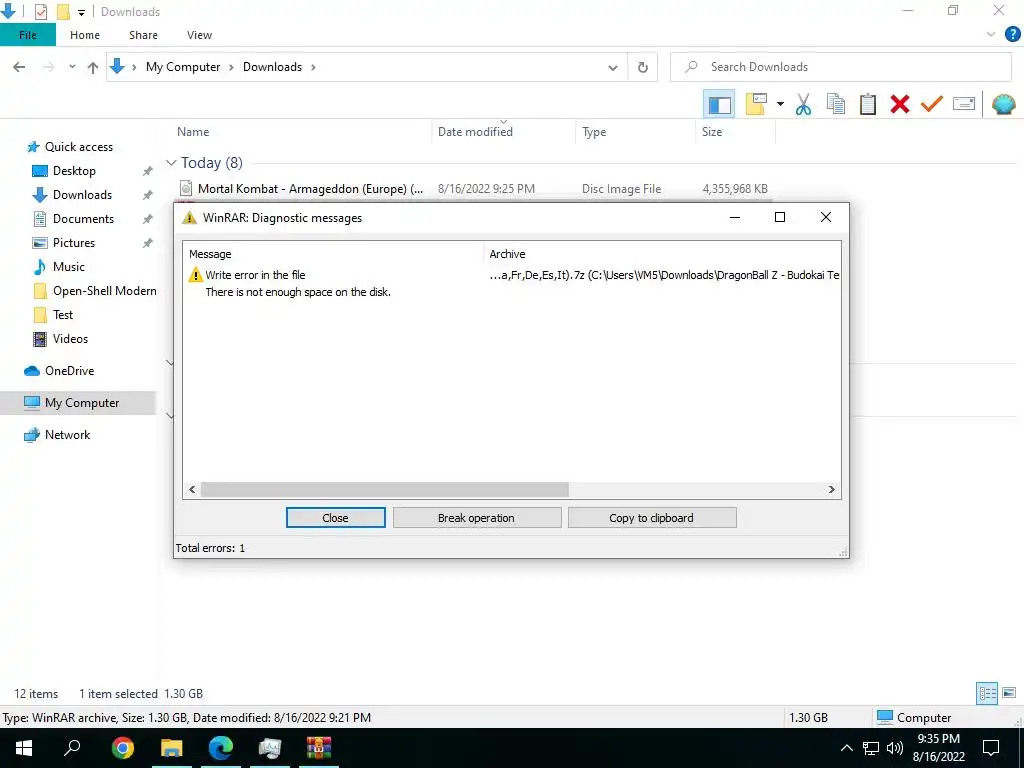Screen dimensions: 1024x768
Task: Sort by the Type column header
Action: pyautogui.click(x=594, y=132)
